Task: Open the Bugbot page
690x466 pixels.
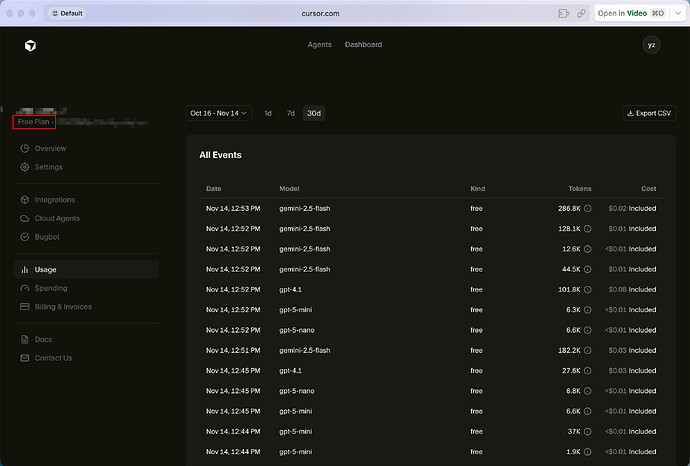Action: pyautogui.click(x=86, y=237)
